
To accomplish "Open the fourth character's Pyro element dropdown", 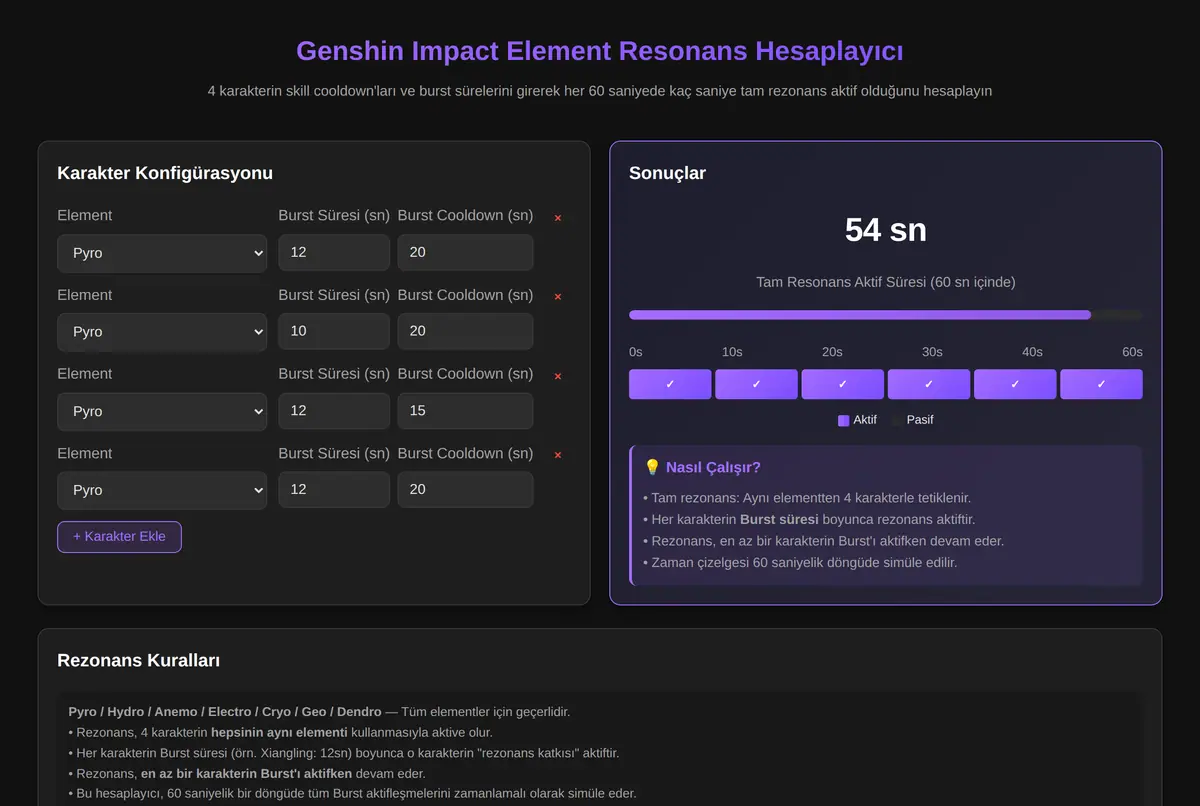I will click(162, 490).
